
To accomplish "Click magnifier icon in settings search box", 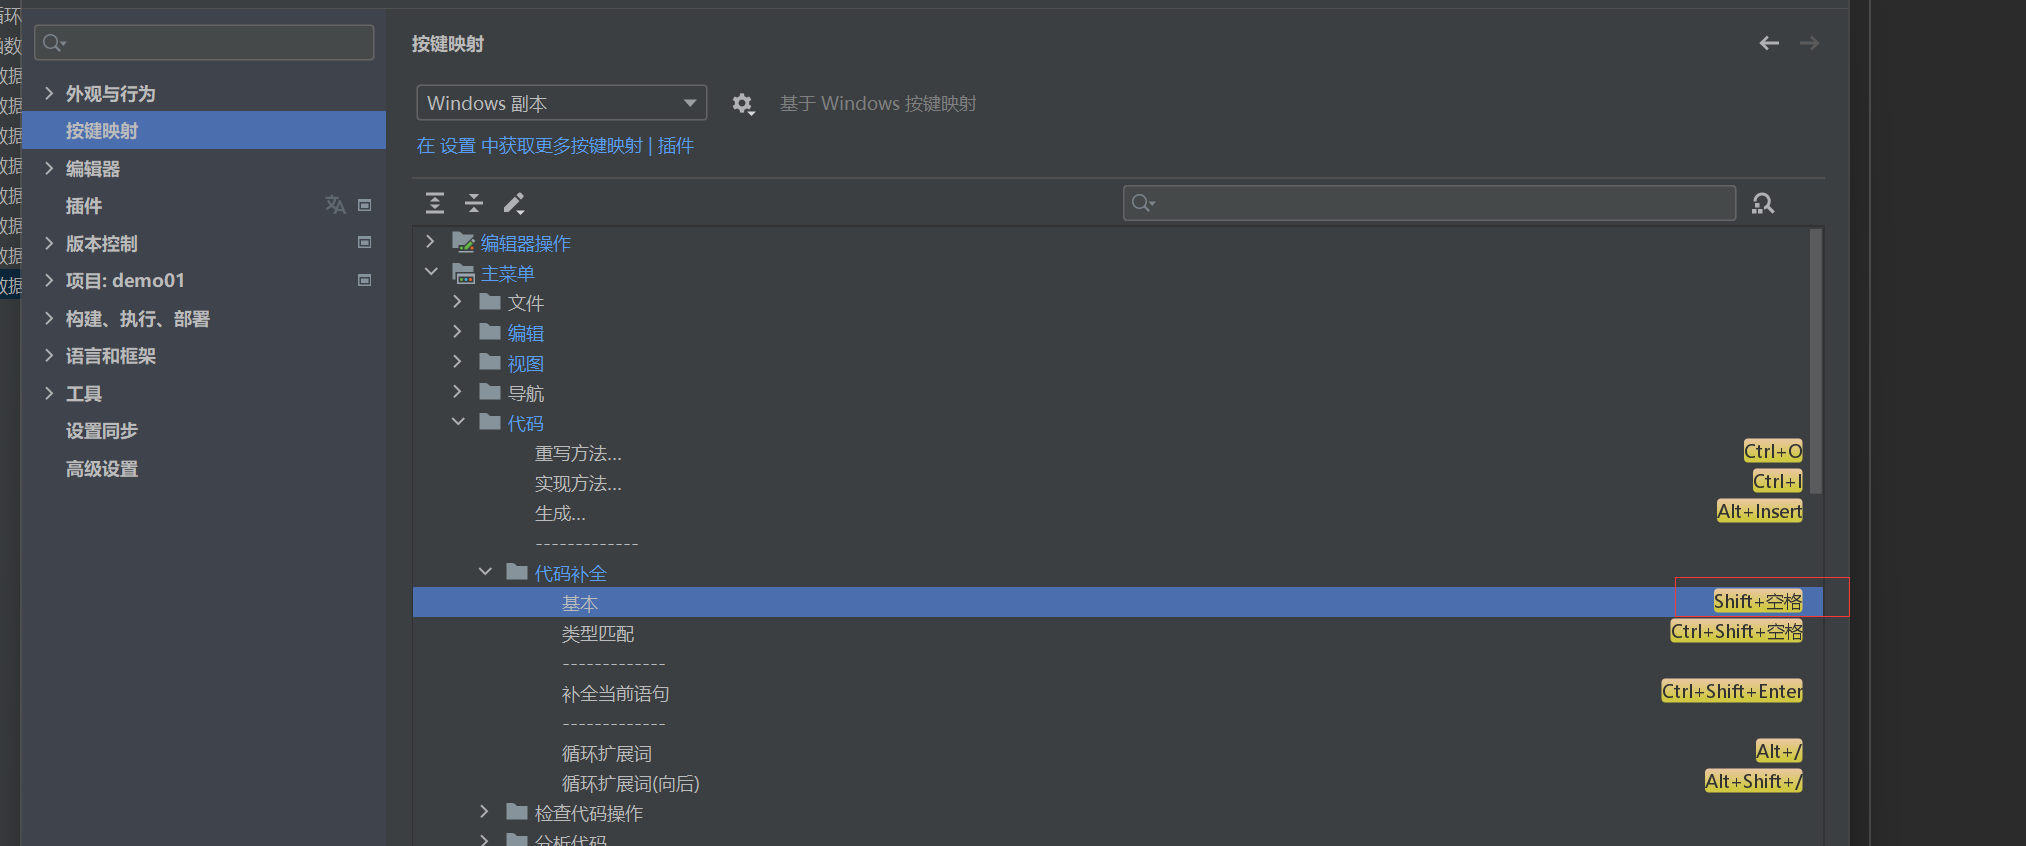I will click(x=54, y=43).
